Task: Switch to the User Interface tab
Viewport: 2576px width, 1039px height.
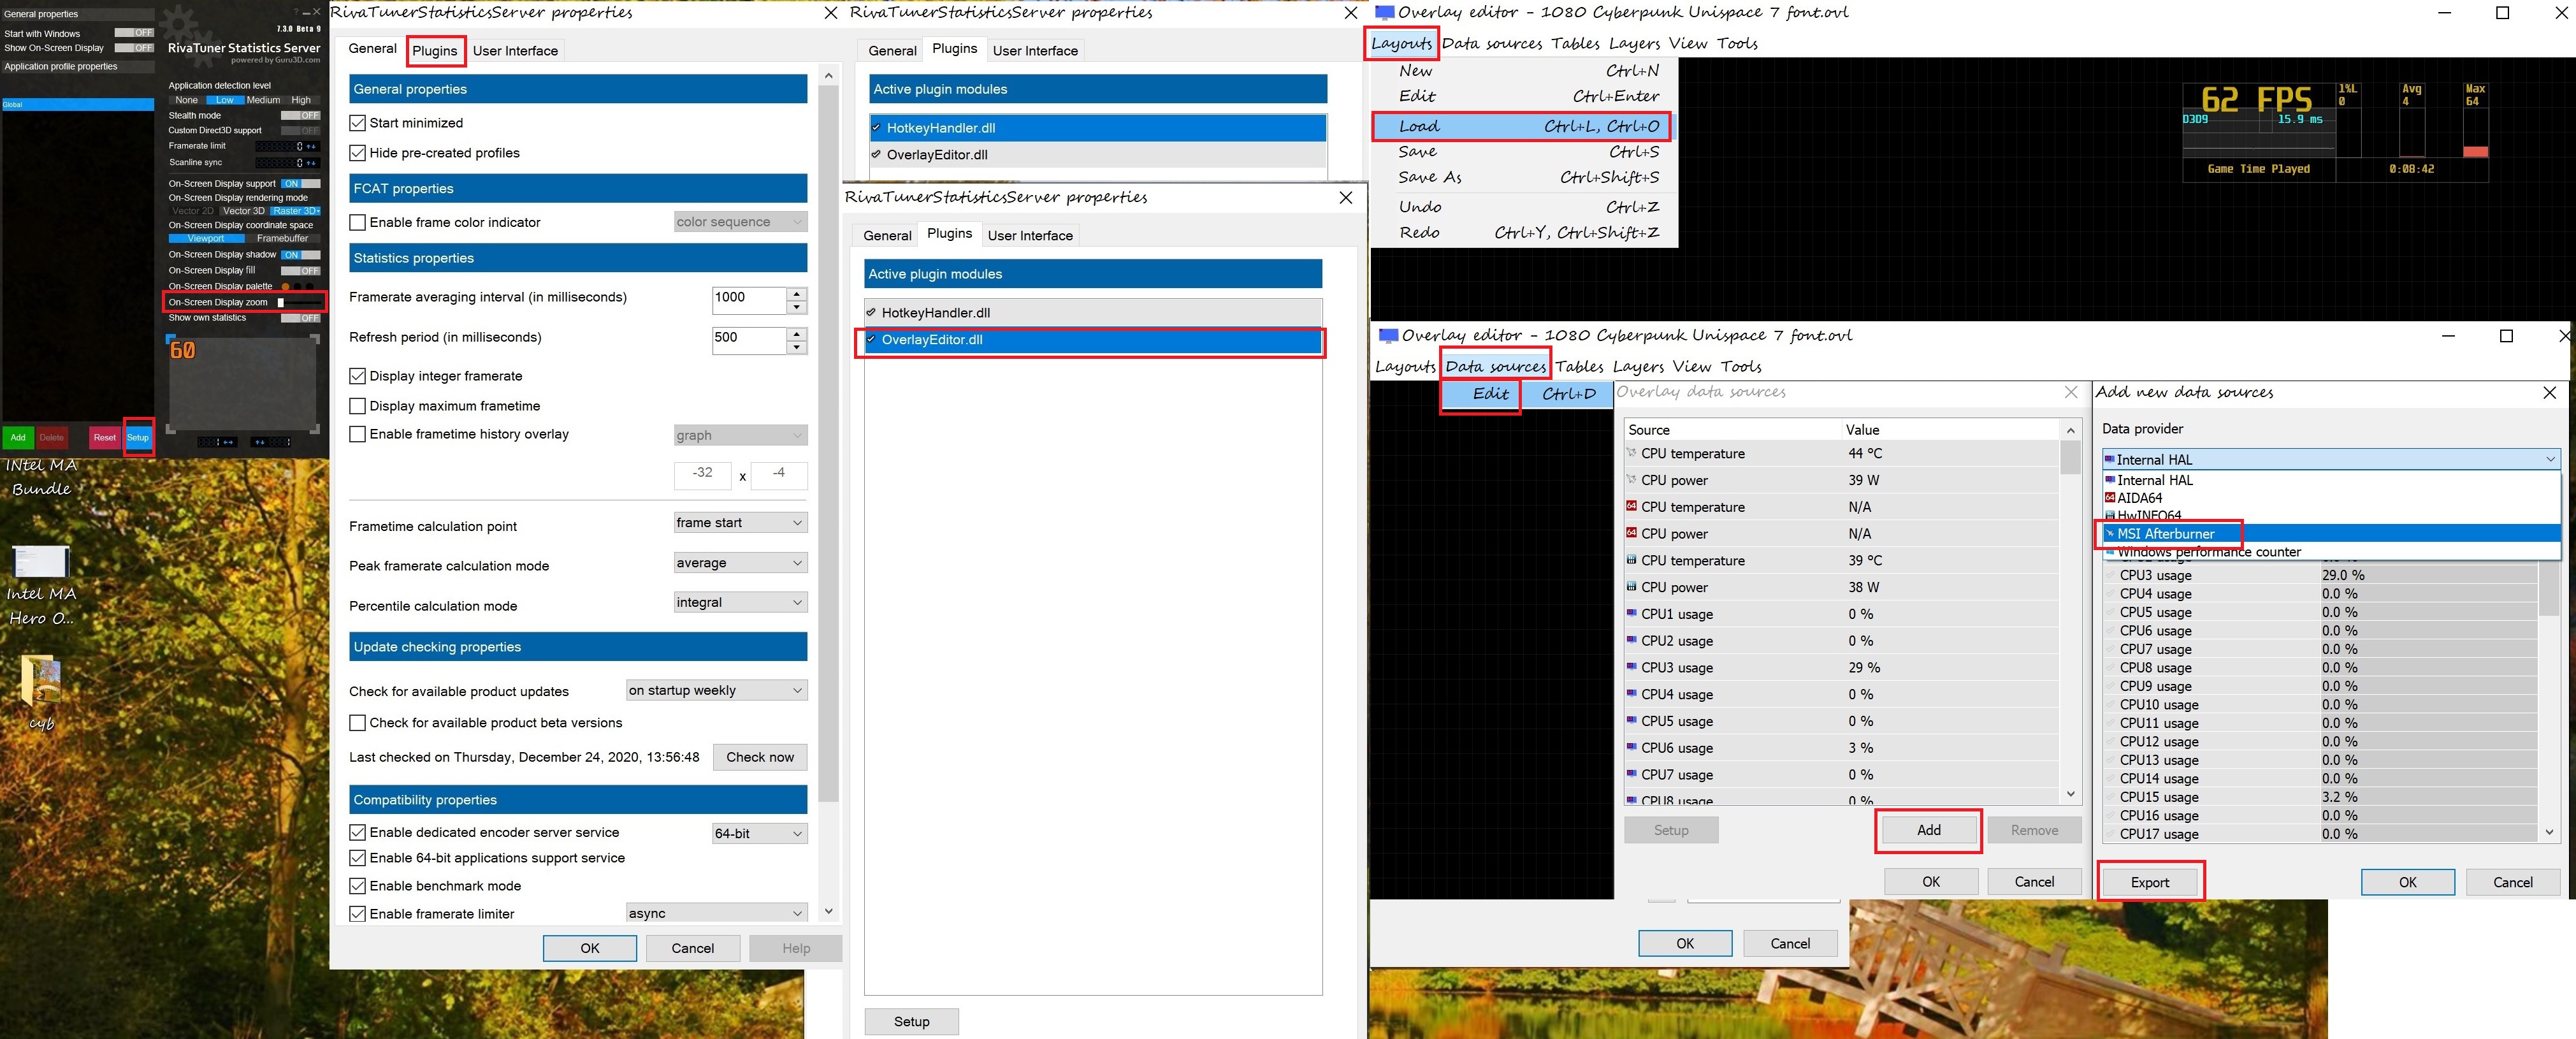Action: [x=515, y=51]
